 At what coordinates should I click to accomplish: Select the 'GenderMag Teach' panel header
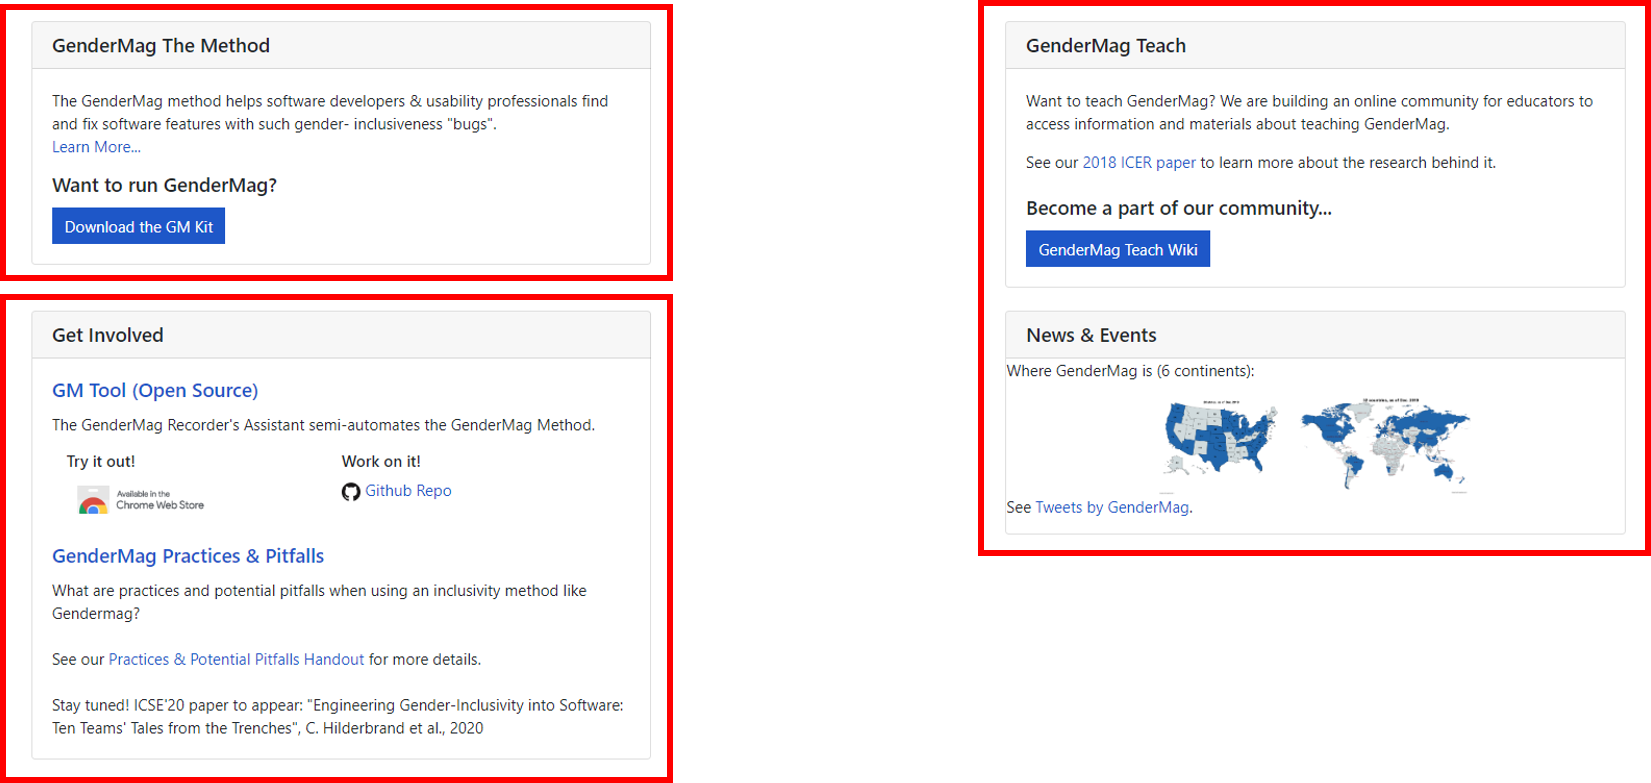point(1105,46)
